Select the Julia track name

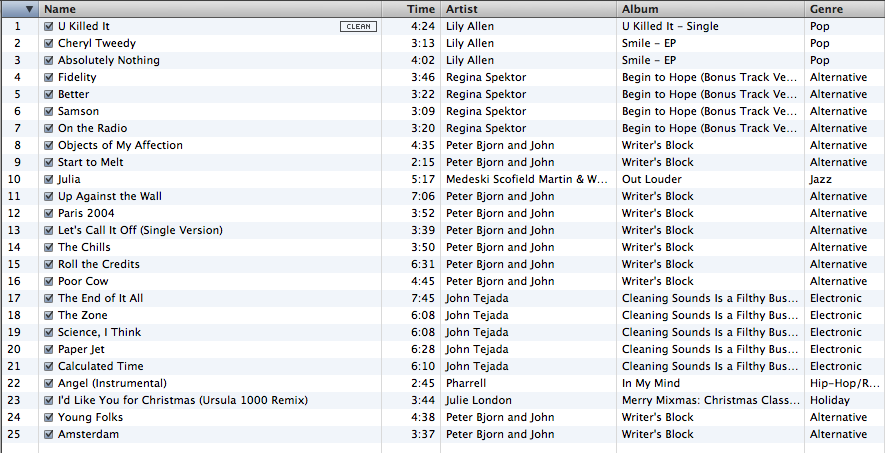[x=69, y=179]
